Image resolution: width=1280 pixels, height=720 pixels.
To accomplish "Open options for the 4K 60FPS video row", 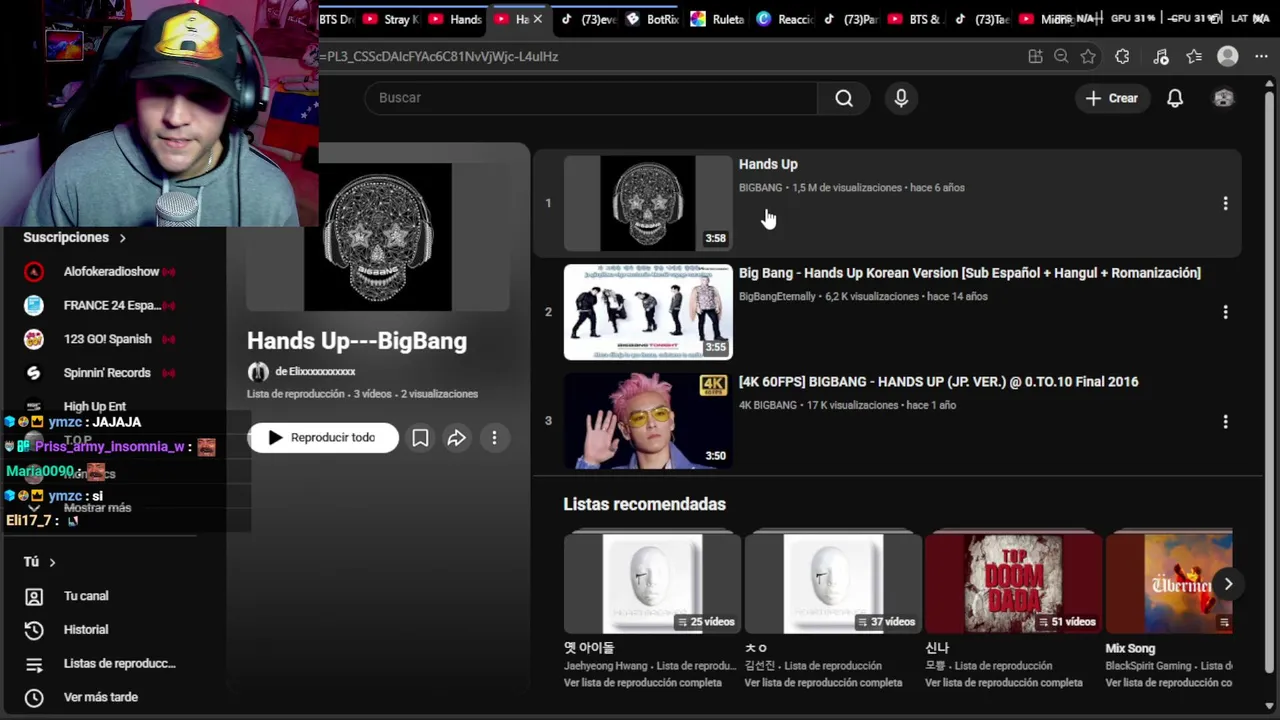I will click(x=1225, y=421).
